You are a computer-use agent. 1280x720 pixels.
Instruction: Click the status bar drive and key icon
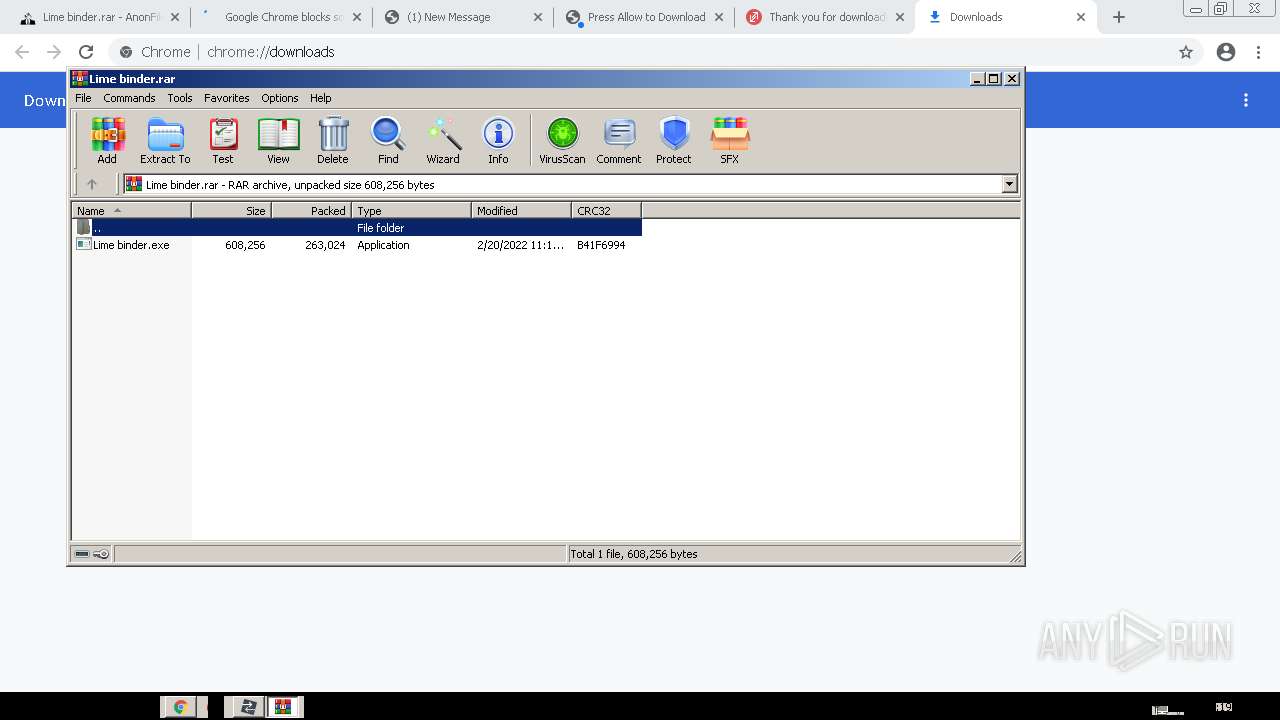(92, 554)
